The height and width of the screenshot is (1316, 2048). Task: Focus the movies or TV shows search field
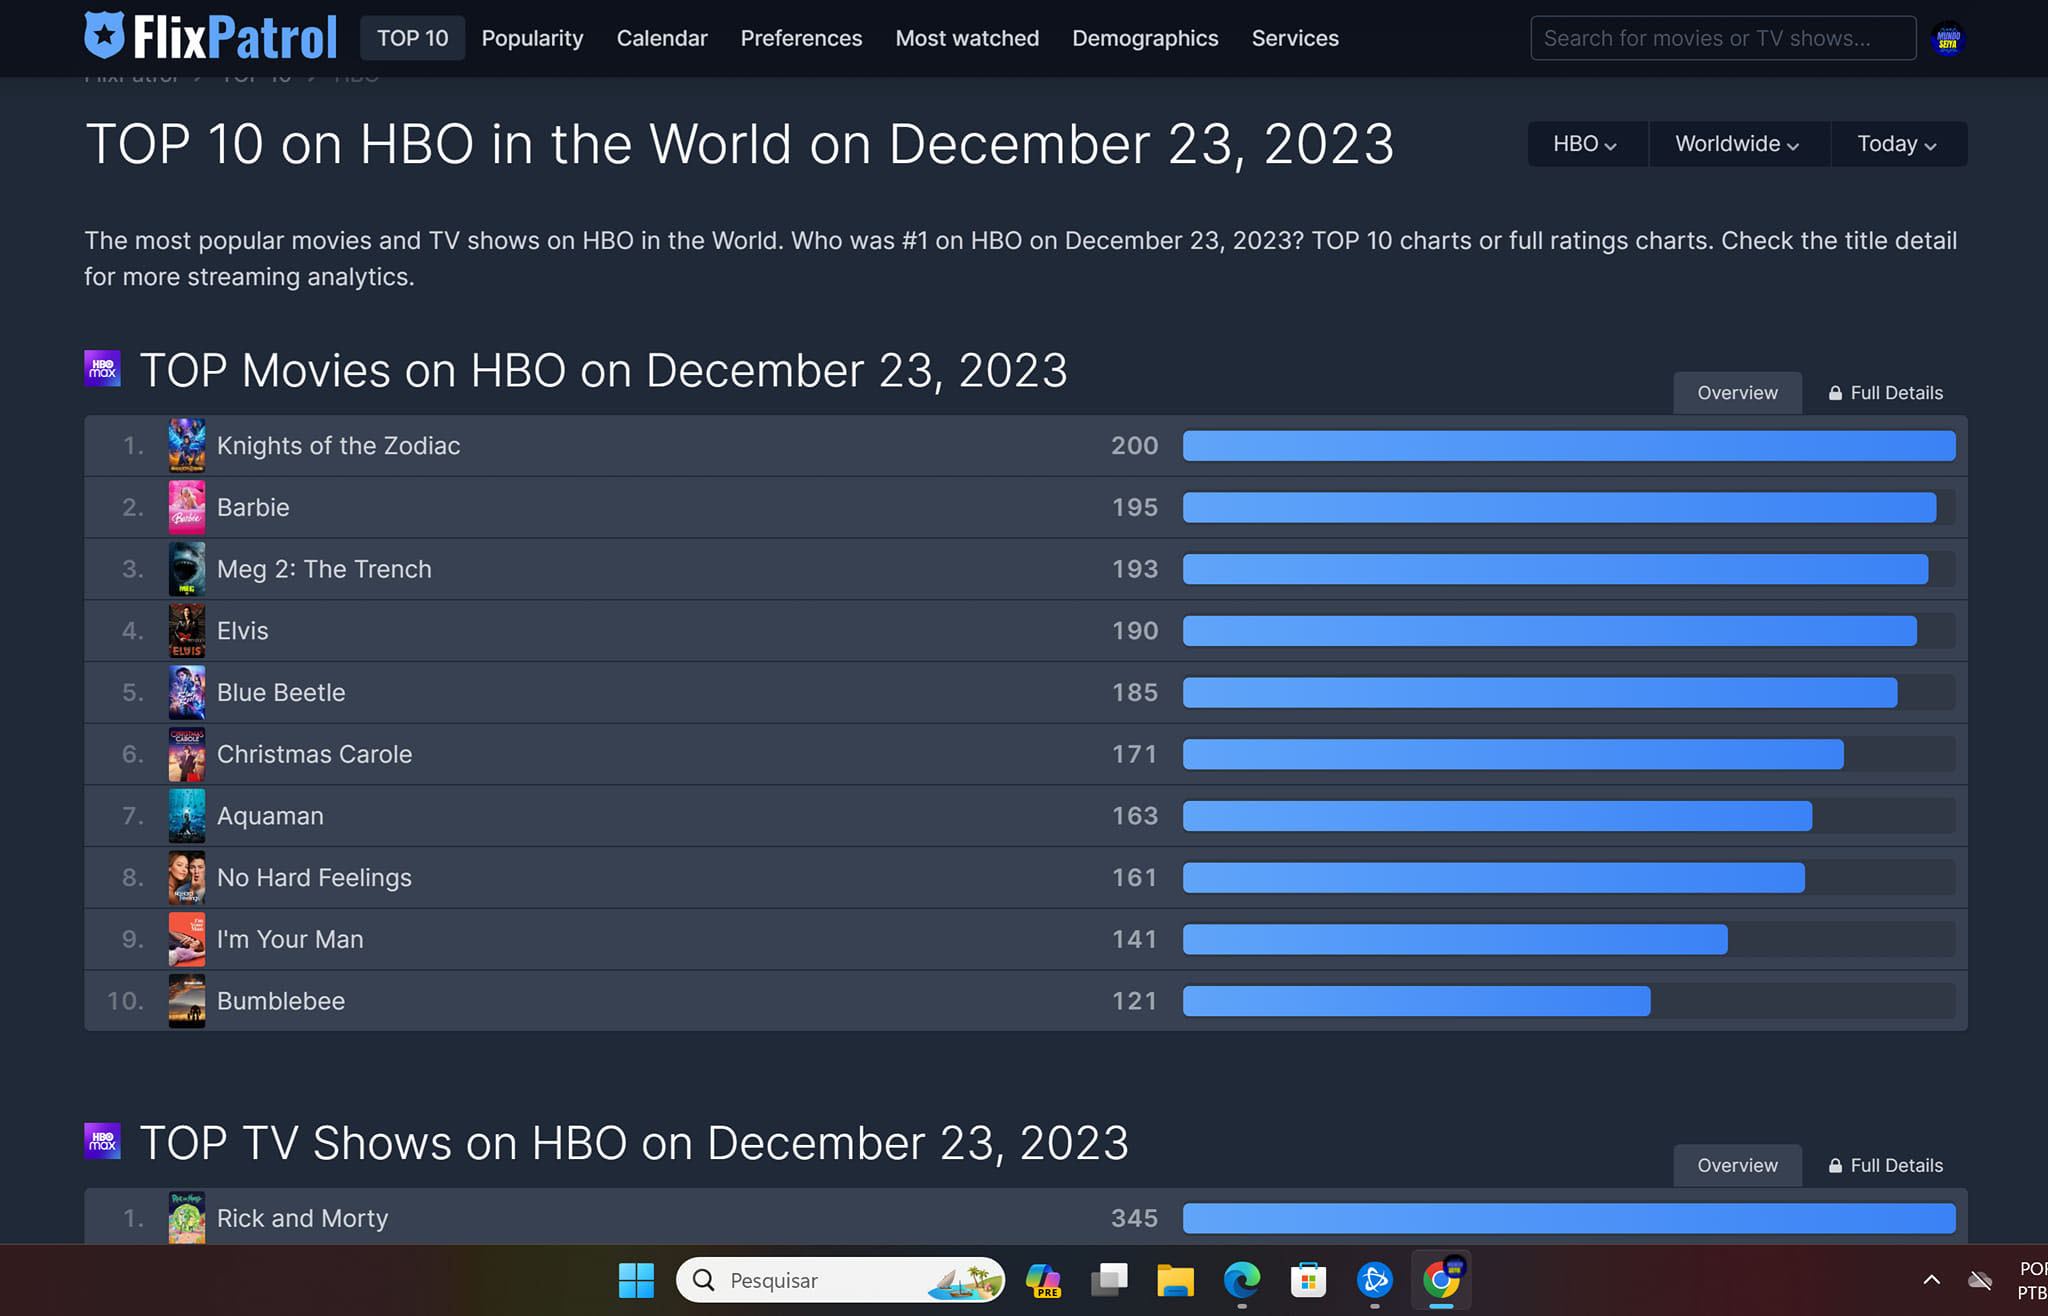pyautogui.click(x=1723, y=38)
